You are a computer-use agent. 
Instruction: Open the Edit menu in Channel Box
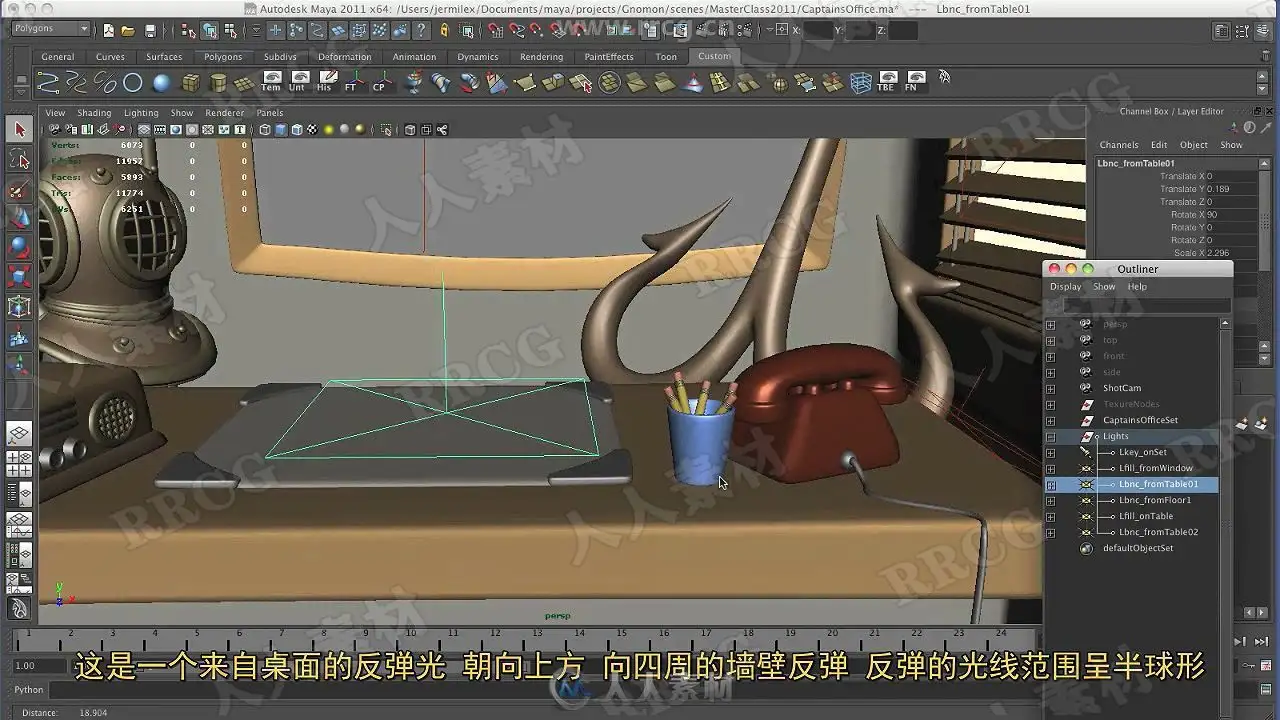pos(1159,145)
